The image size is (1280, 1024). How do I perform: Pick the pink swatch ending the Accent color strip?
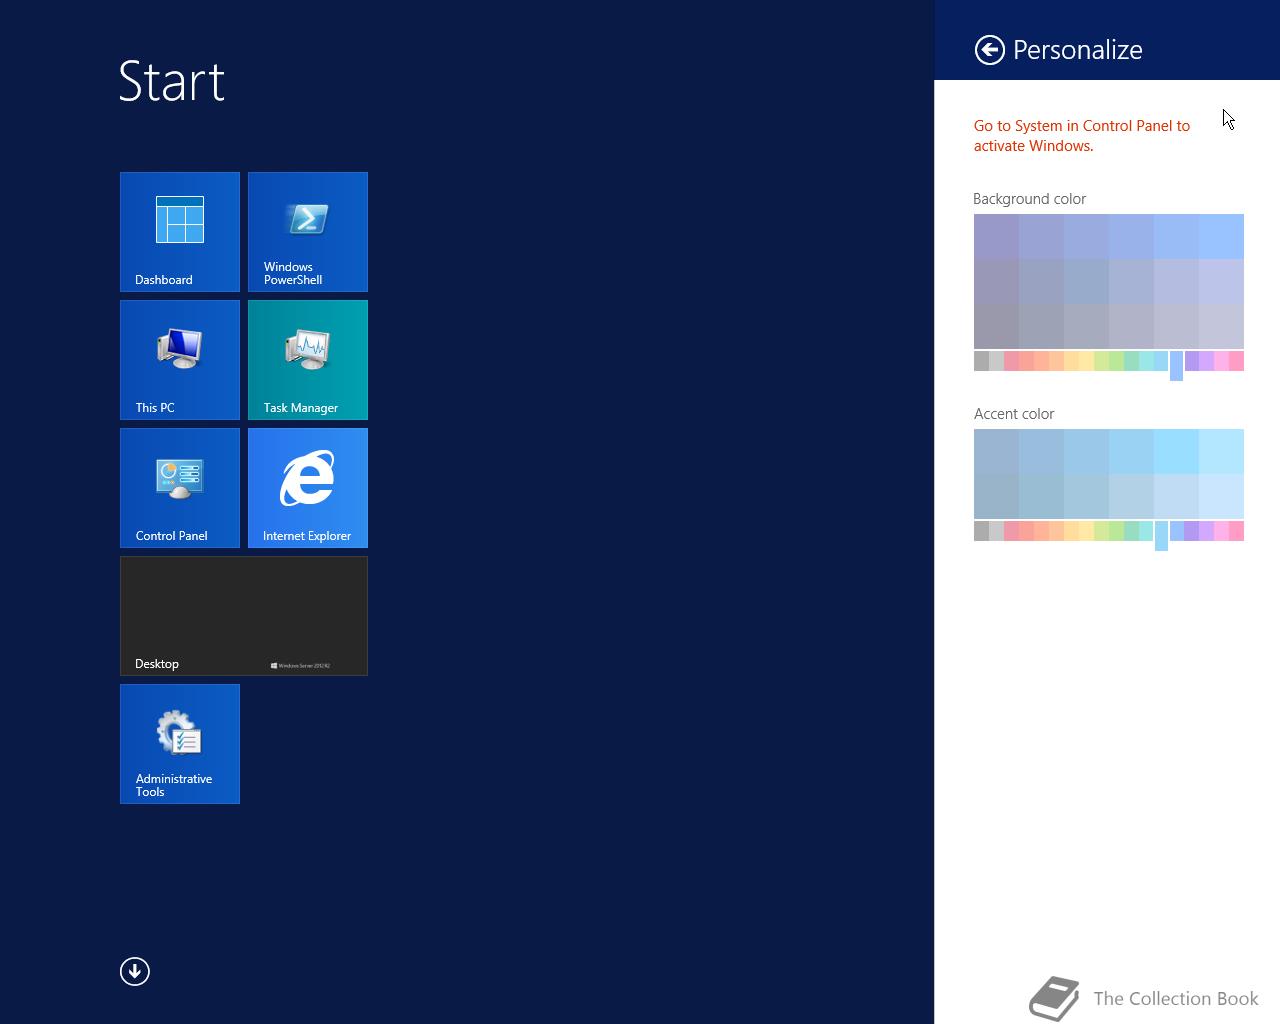click(x=1236, y=531)
